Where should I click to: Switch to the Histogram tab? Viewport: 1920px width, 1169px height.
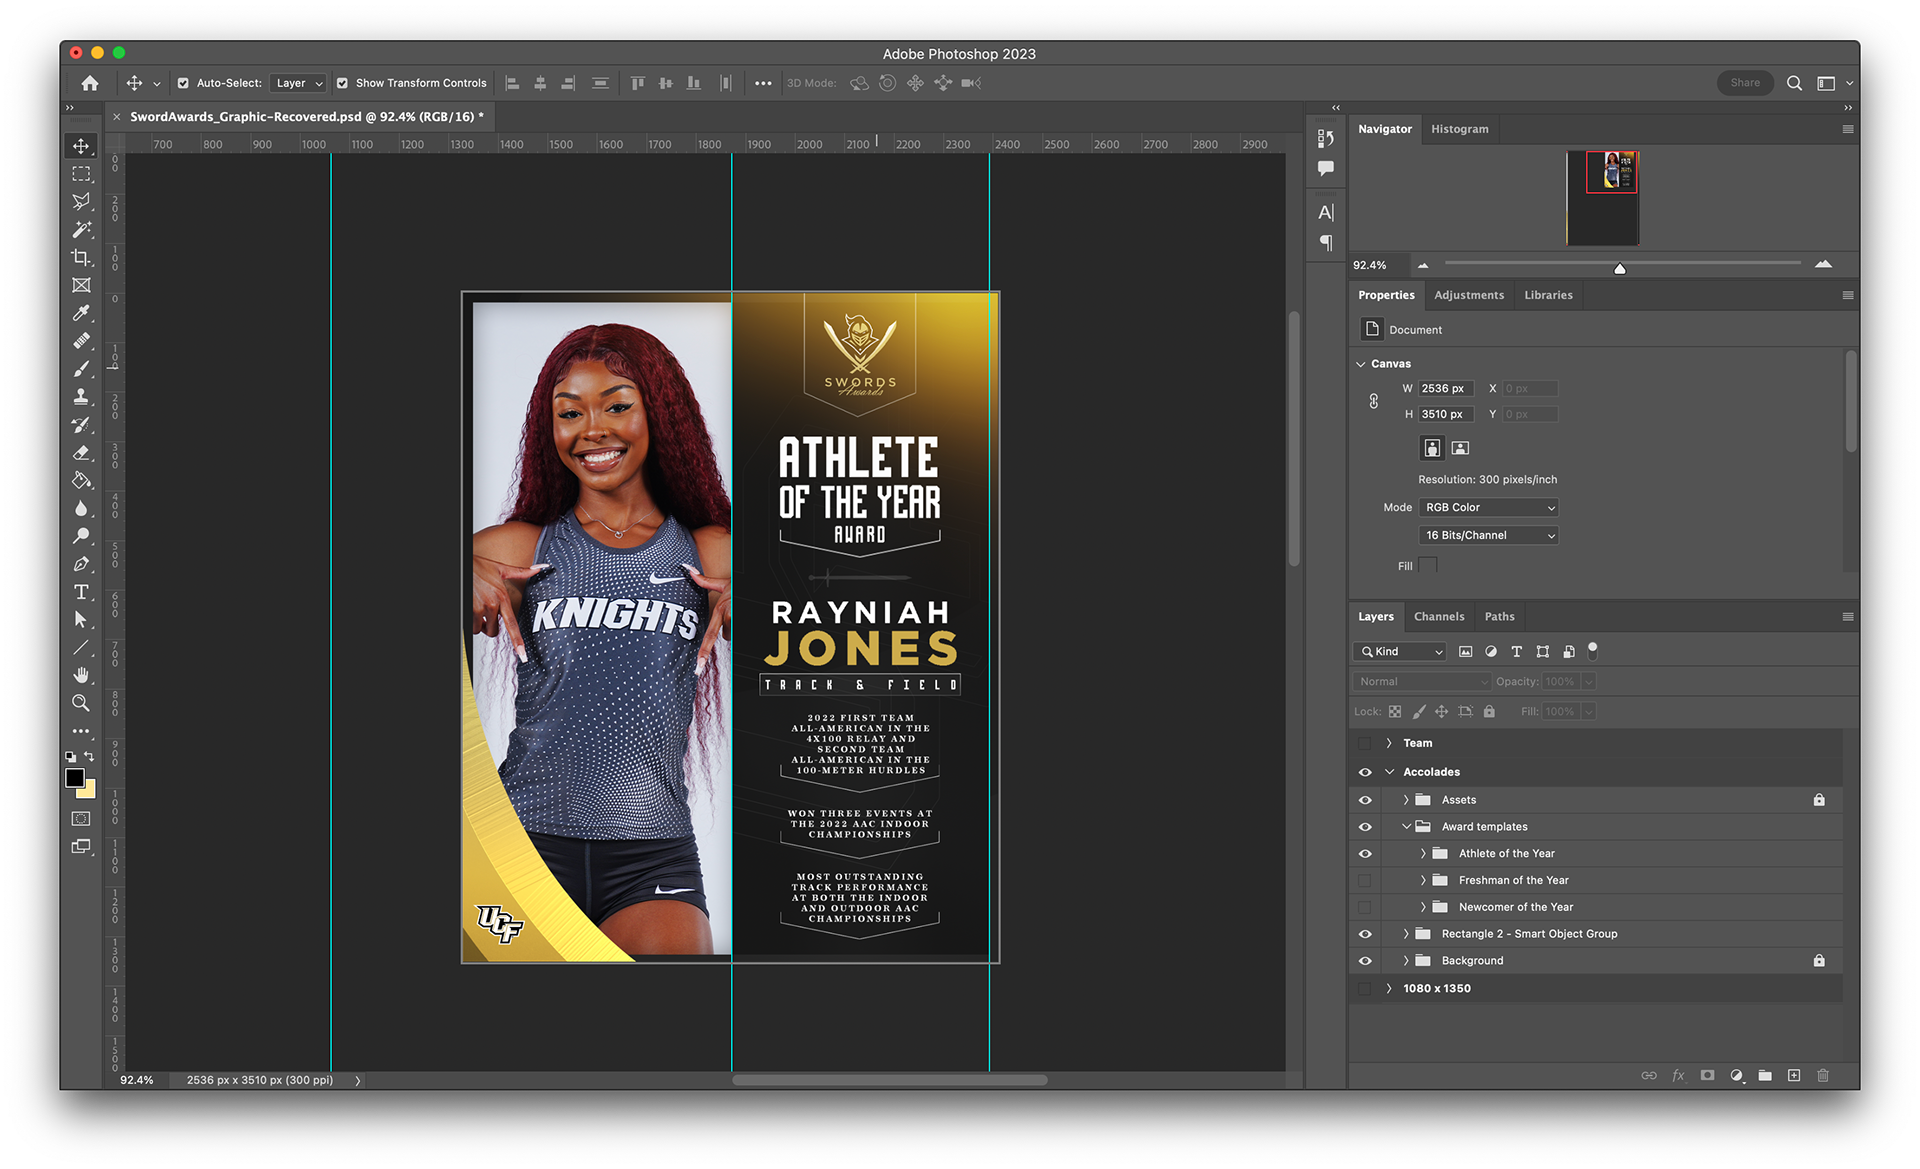click(x=1459, y=129)
